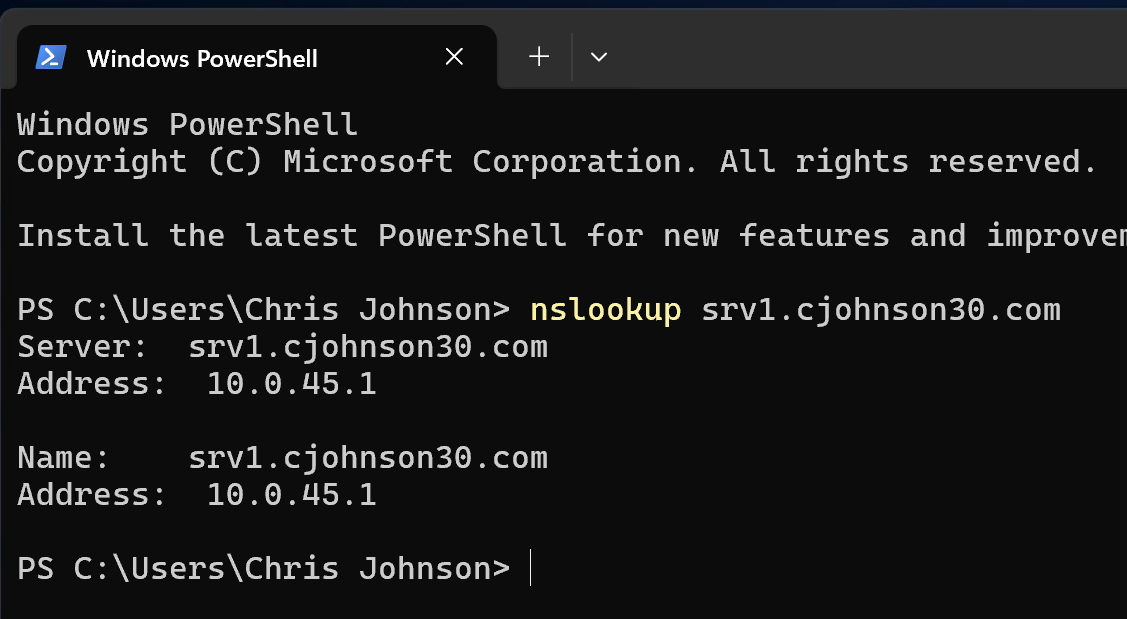Click the nslookup command text
This screenshot has width=1127, height=619.
click(x=605, y=309)
